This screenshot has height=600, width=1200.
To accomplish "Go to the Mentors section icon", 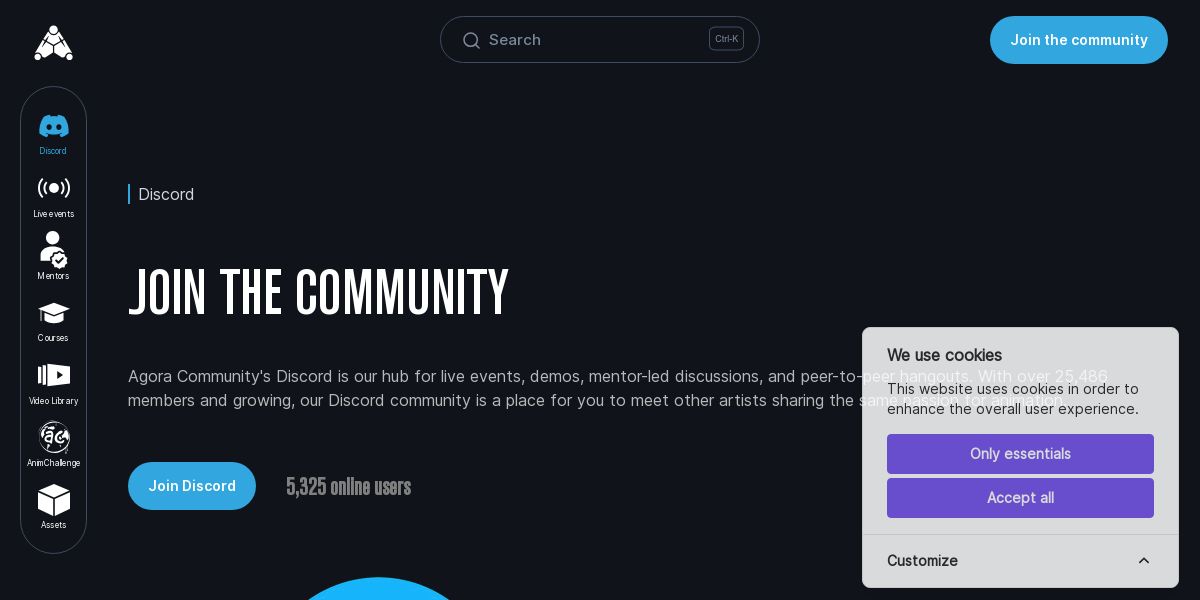I will tap(53, 250).
